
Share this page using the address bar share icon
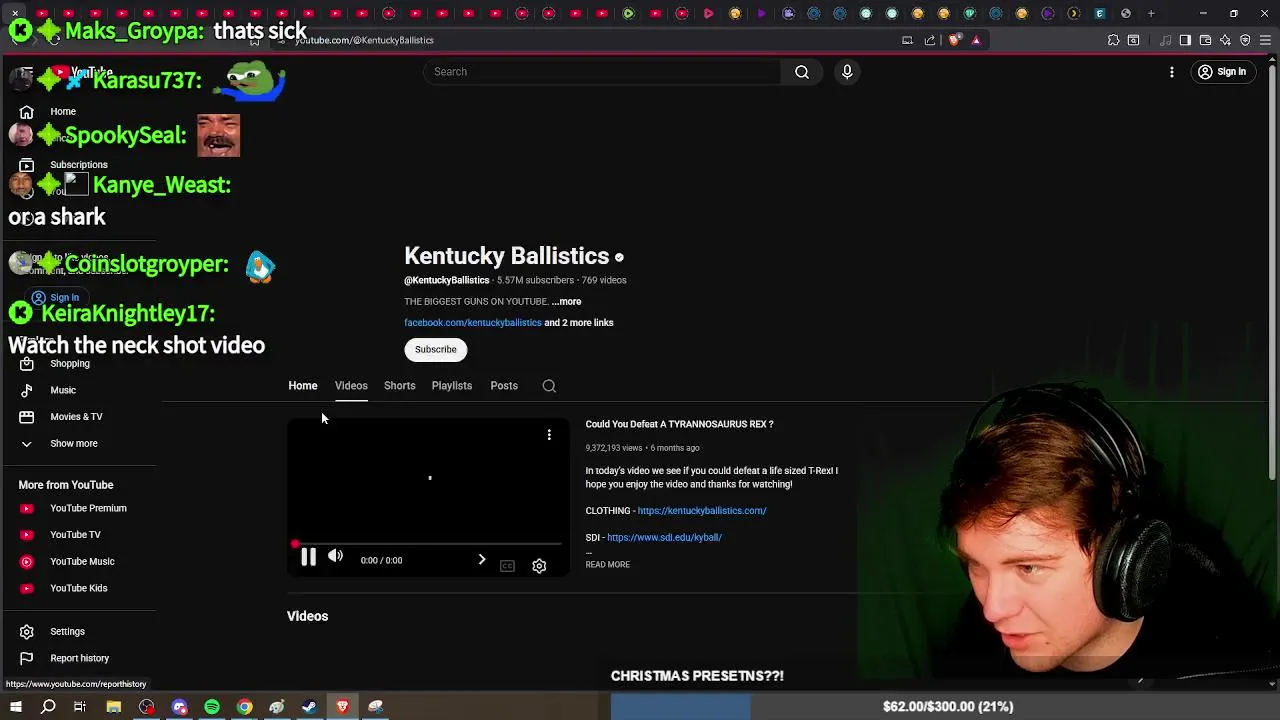[x=930, y=40]
